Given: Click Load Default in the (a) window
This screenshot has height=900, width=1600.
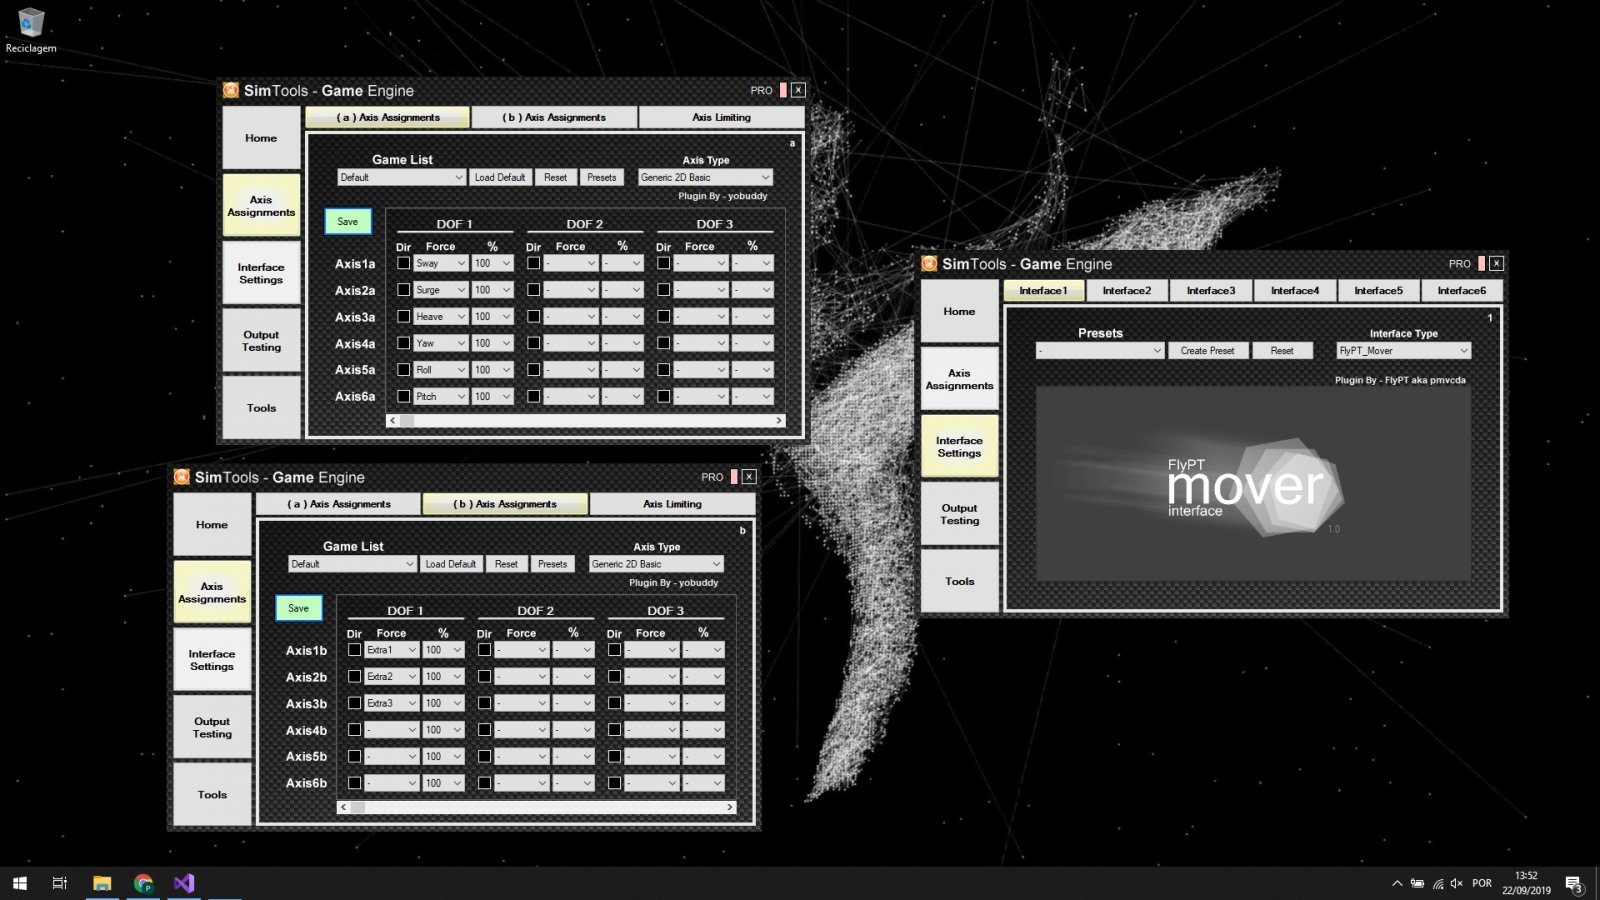Looking at the screenshot, I should point(499,177).
